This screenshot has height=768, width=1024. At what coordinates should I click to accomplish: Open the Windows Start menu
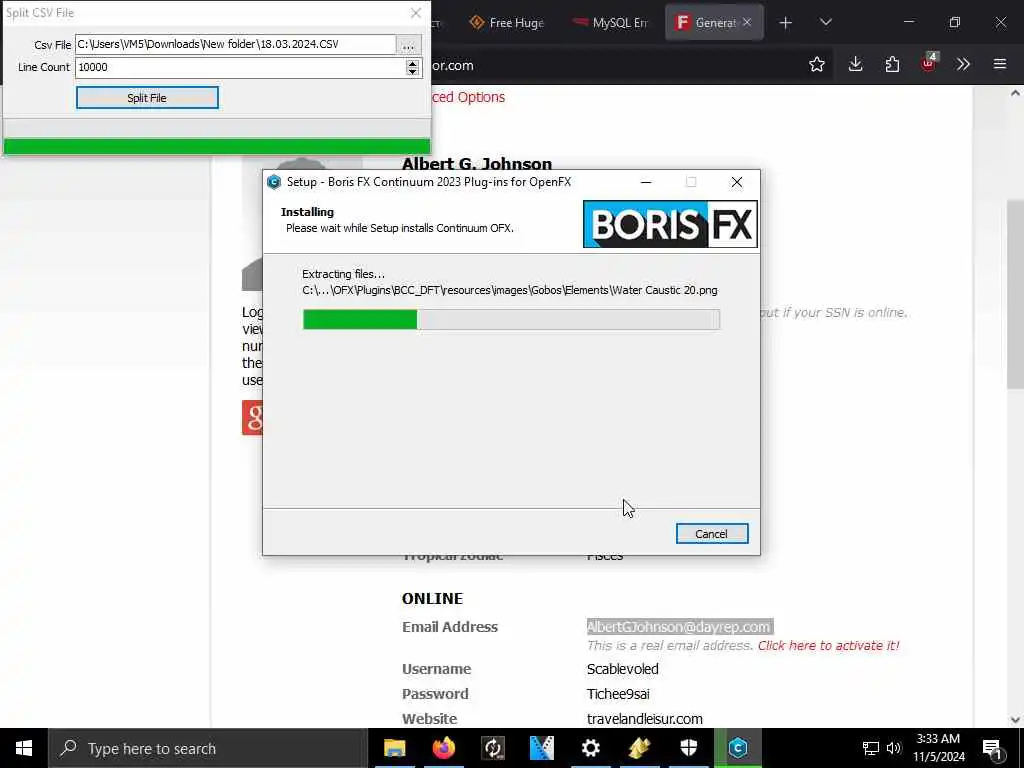tap(24, 748)
